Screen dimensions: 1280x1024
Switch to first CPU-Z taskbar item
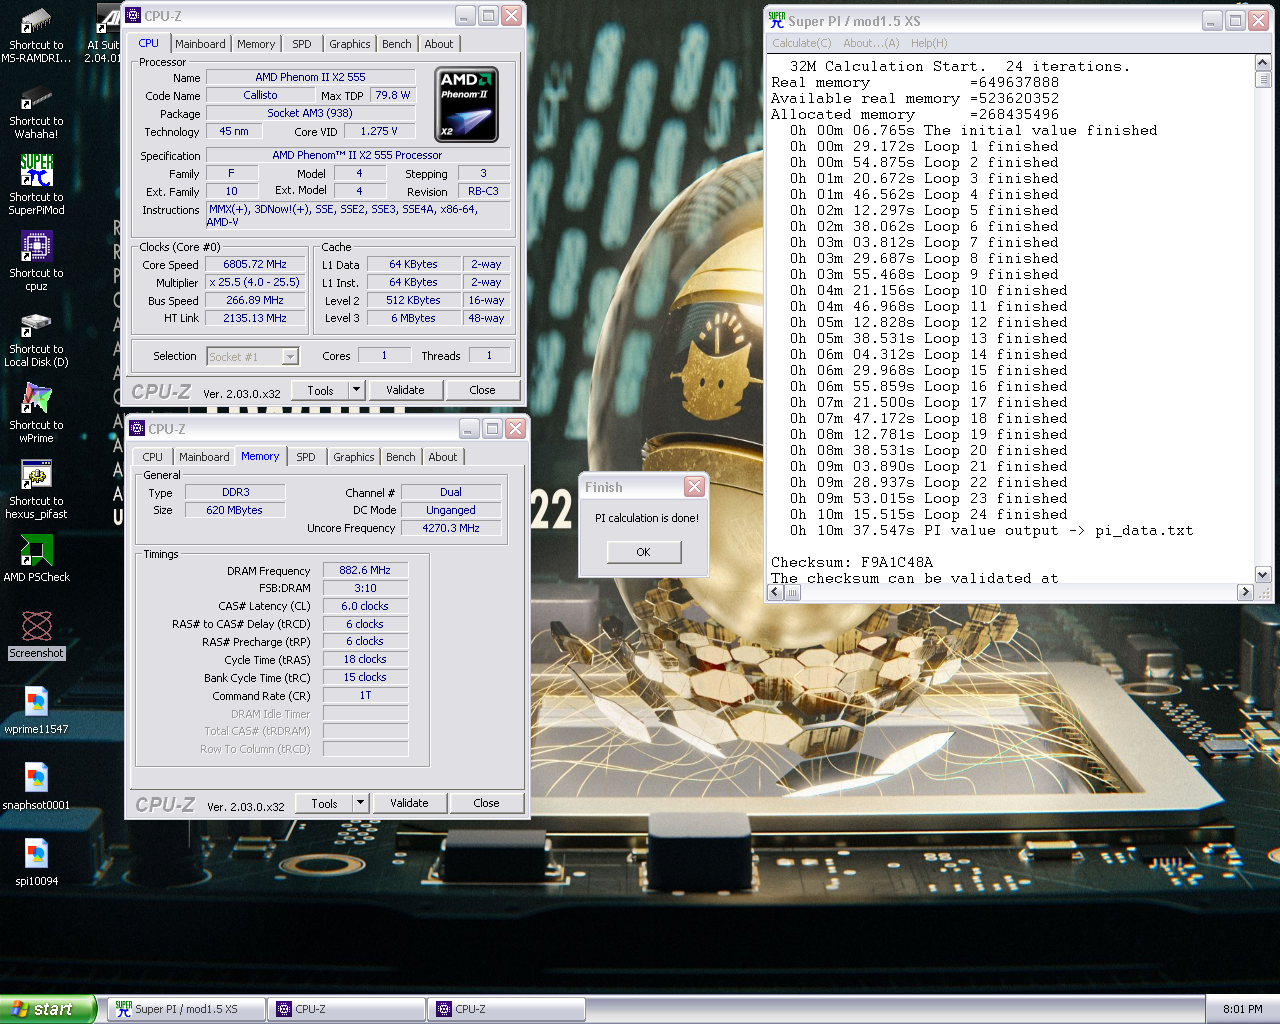point(346,1009)
